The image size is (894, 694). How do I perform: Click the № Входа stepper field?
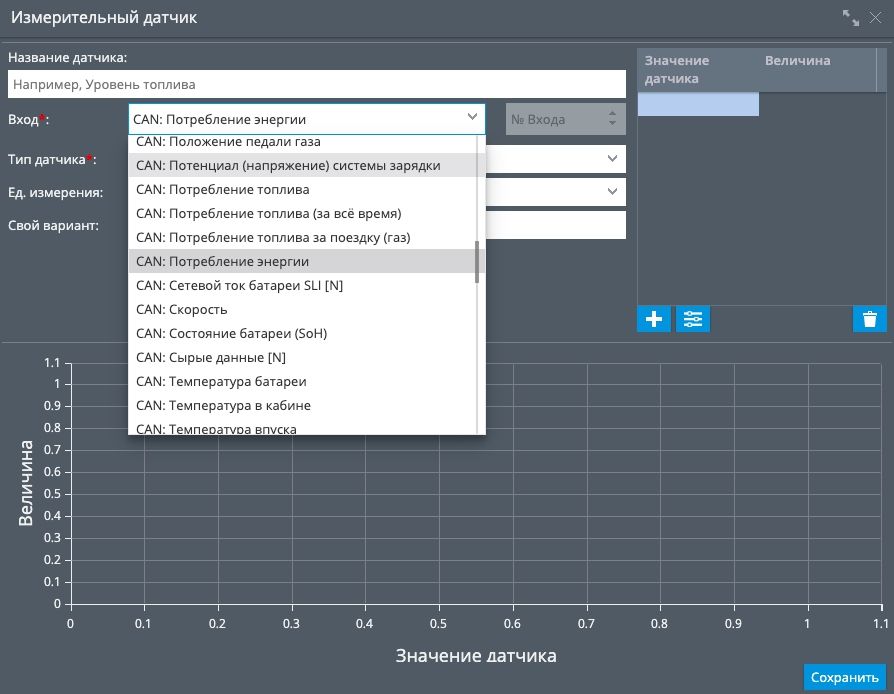click(x=566, y=119)
